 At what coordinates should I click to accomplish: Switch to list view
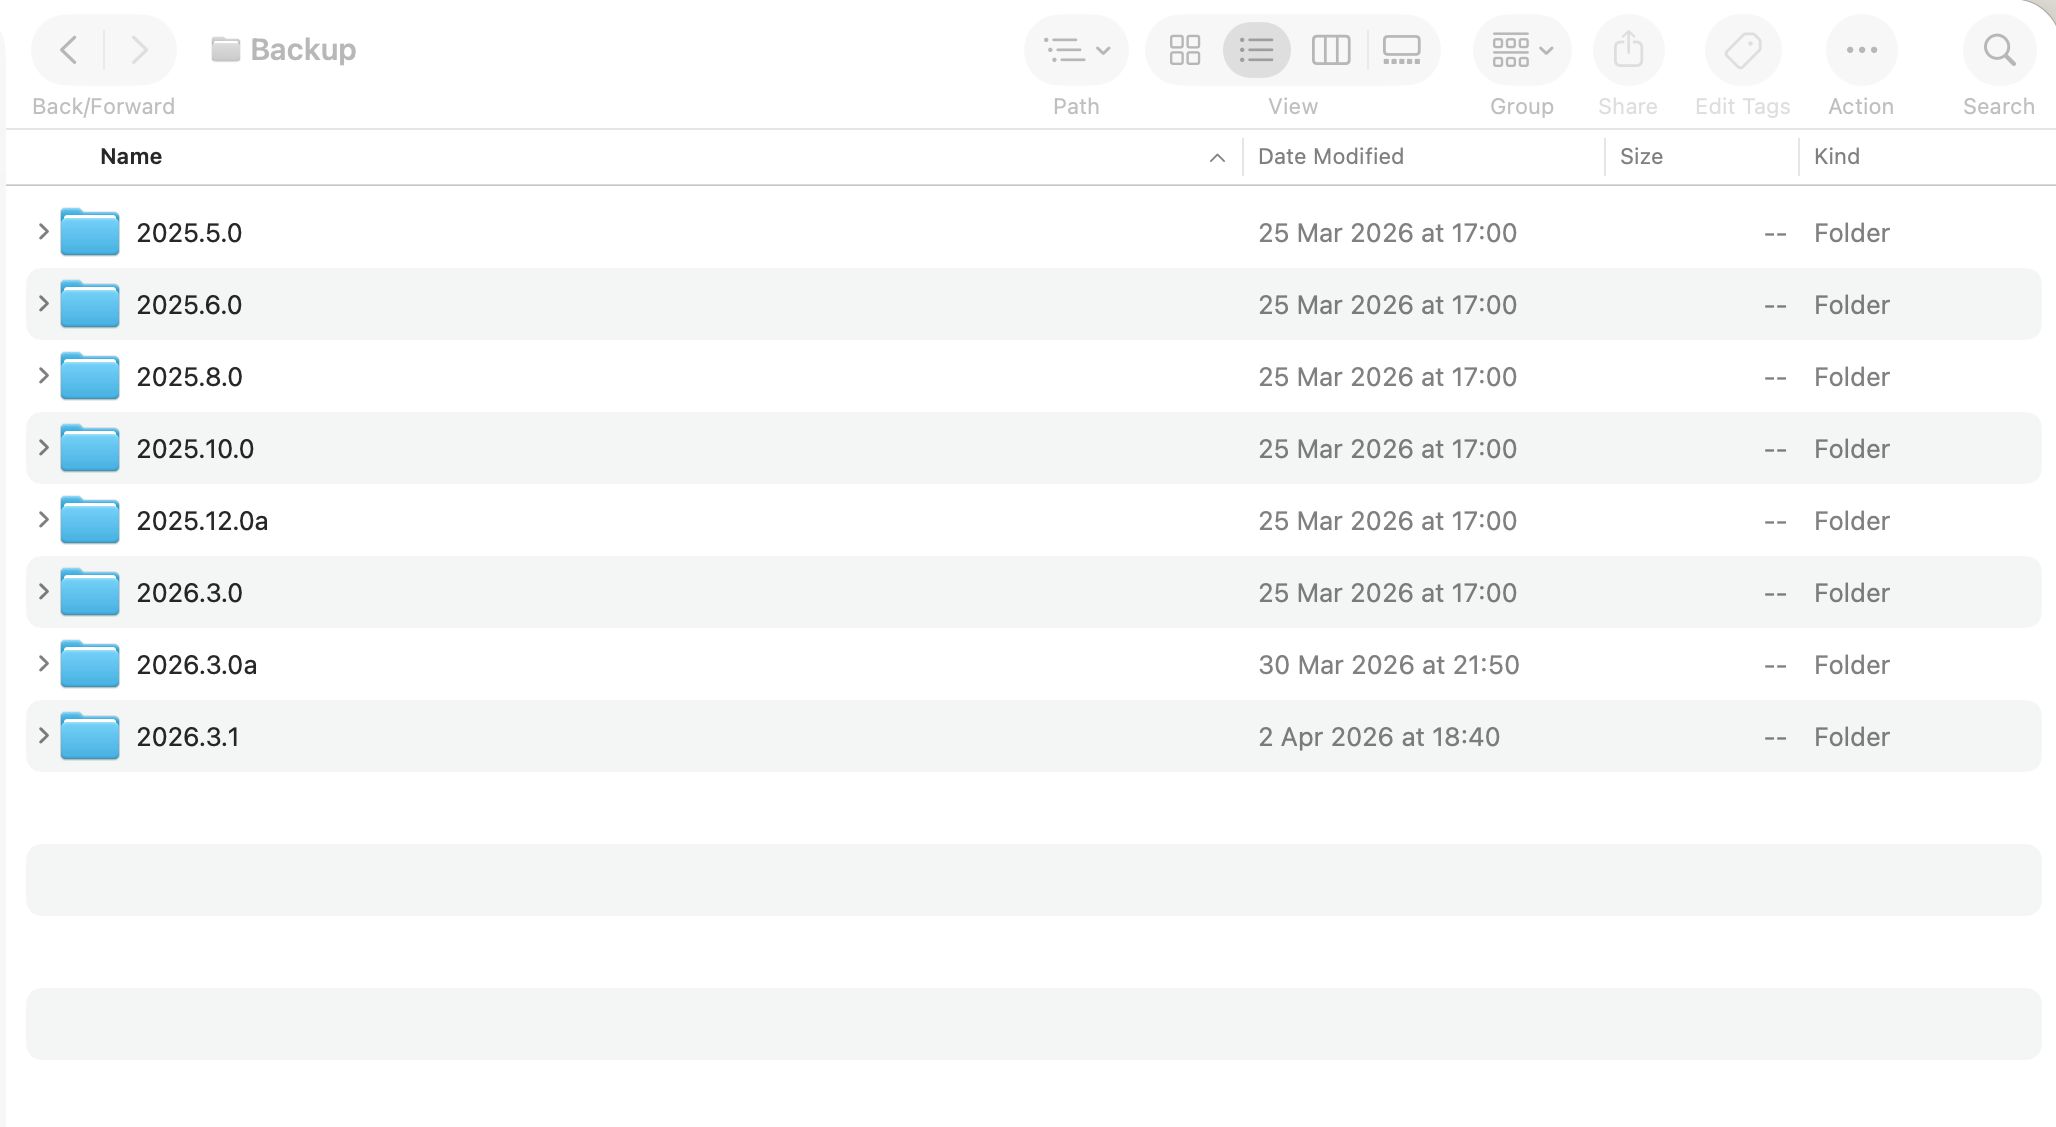point(1256,50)
